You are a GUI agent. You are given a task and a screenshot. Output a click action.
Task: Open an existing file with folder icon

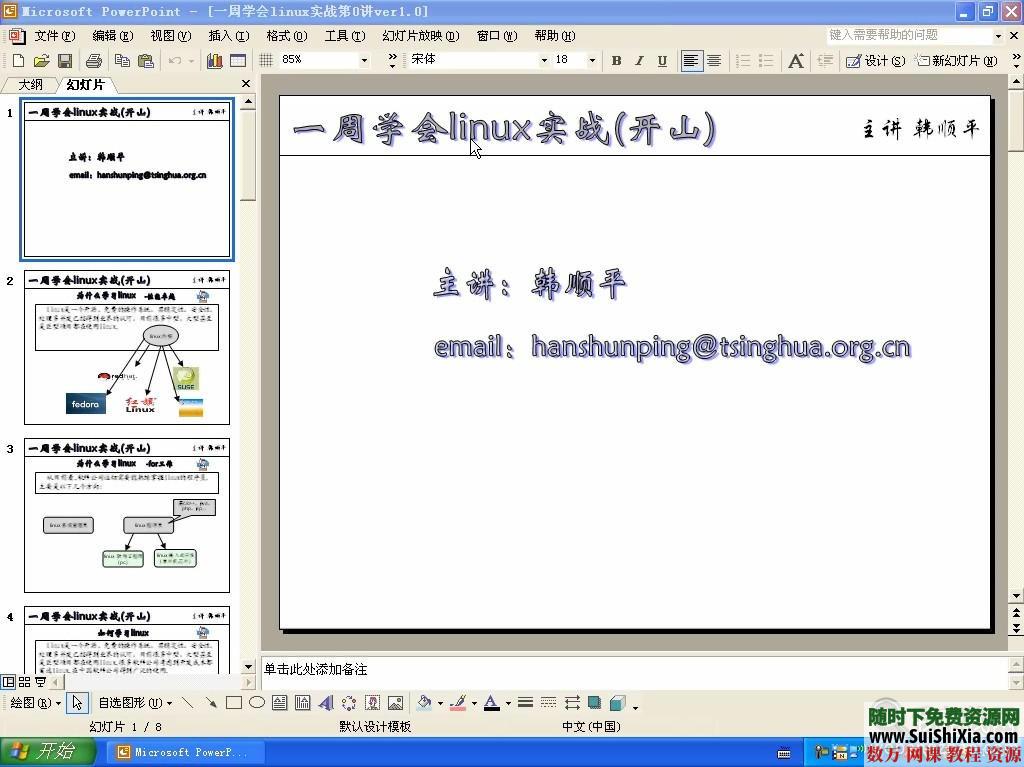[x=41, y=61]
